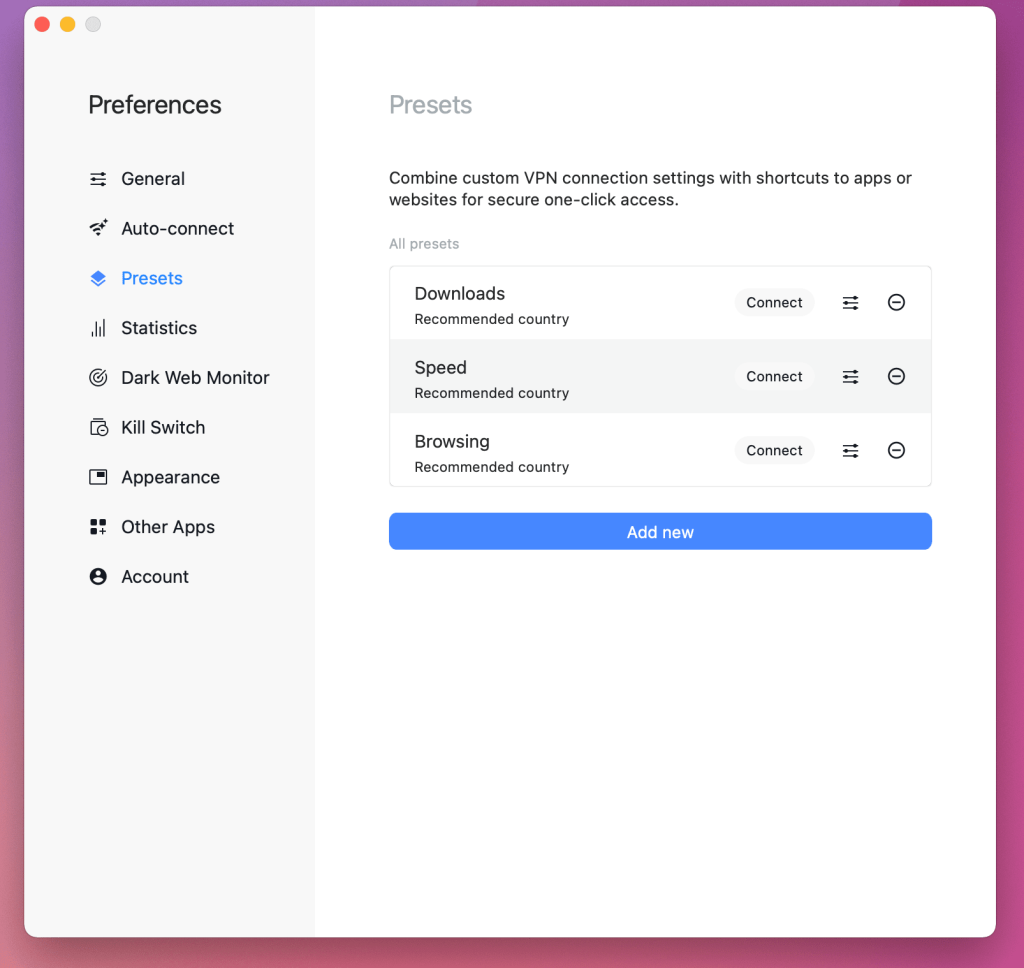This screenshot has height=968, width=1024.
Task: Edit settings of the Speed preset
Action: pyautogui.click(x=850, y=376)
